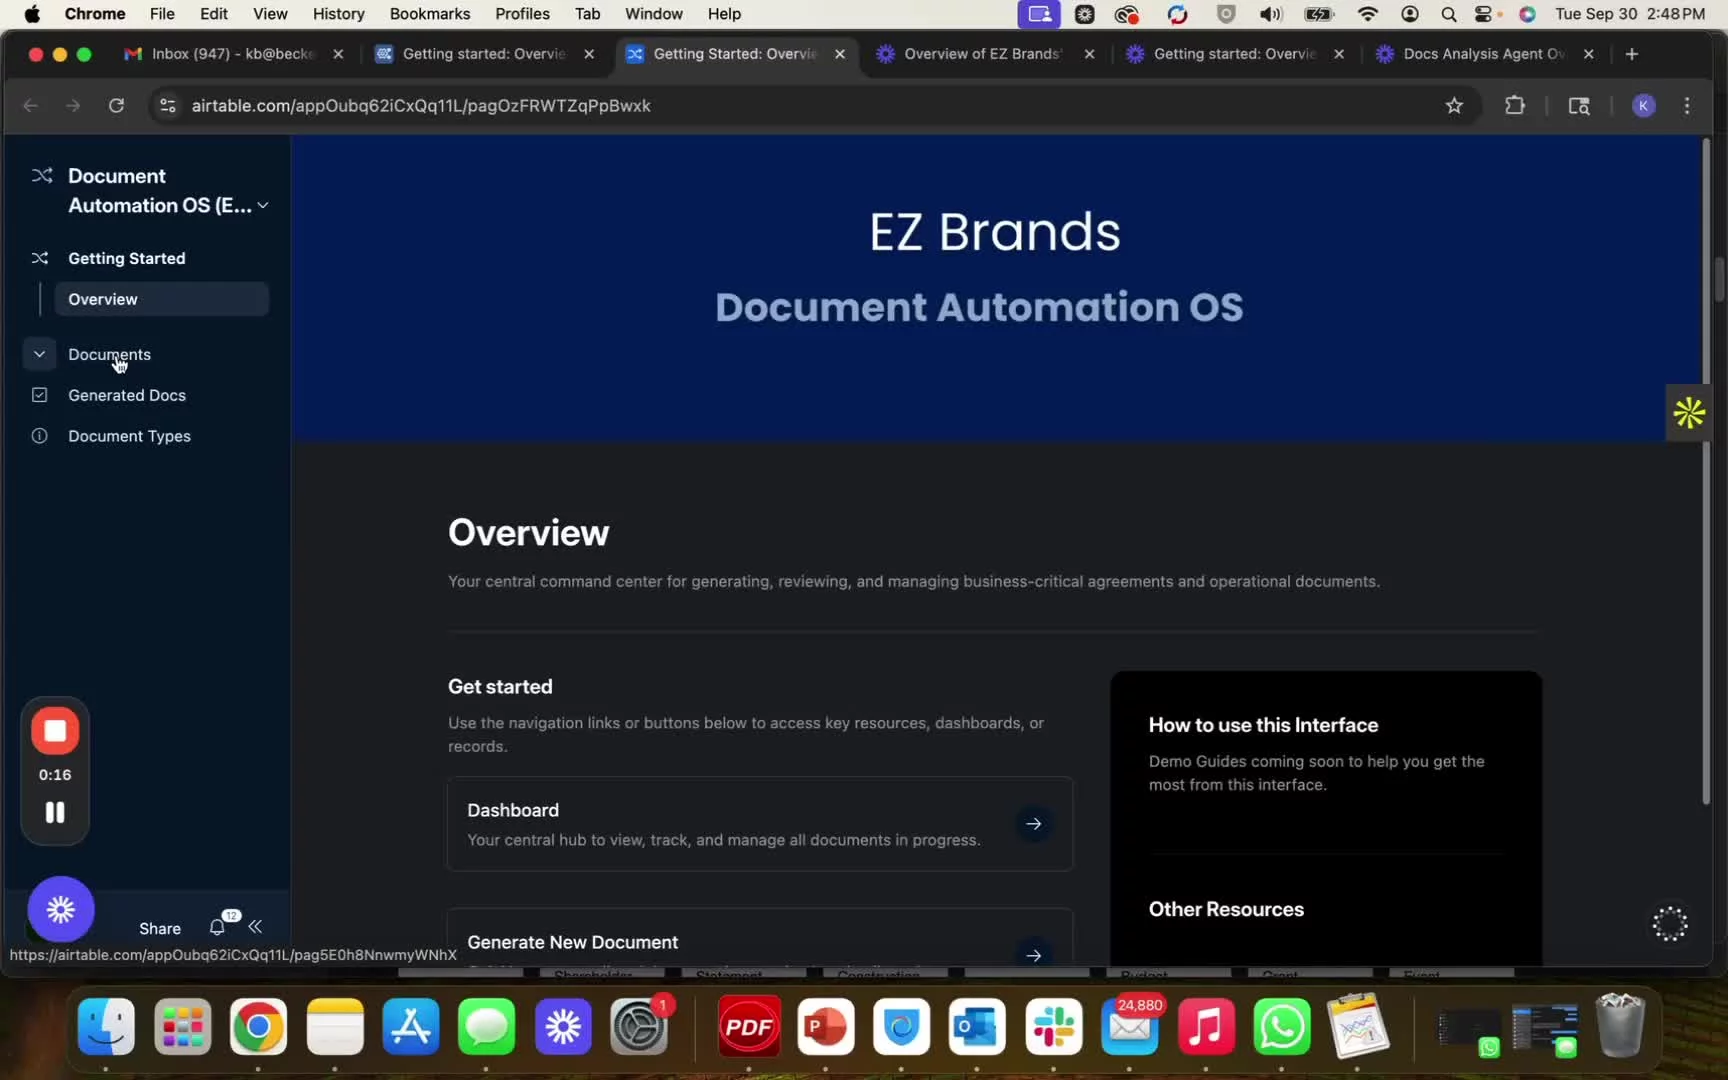Open Generated Docs checkbox item
The width and height of the screenshot is (1728, 1080).
[x=127, y=395]
